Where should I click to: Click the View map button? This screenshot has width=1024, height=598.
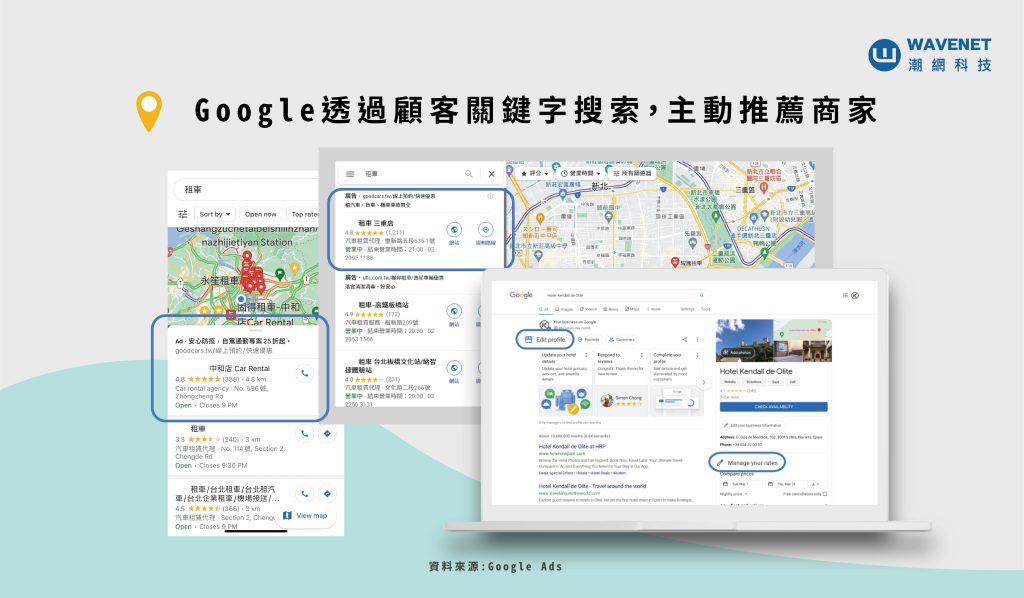(x=305, y=516)
